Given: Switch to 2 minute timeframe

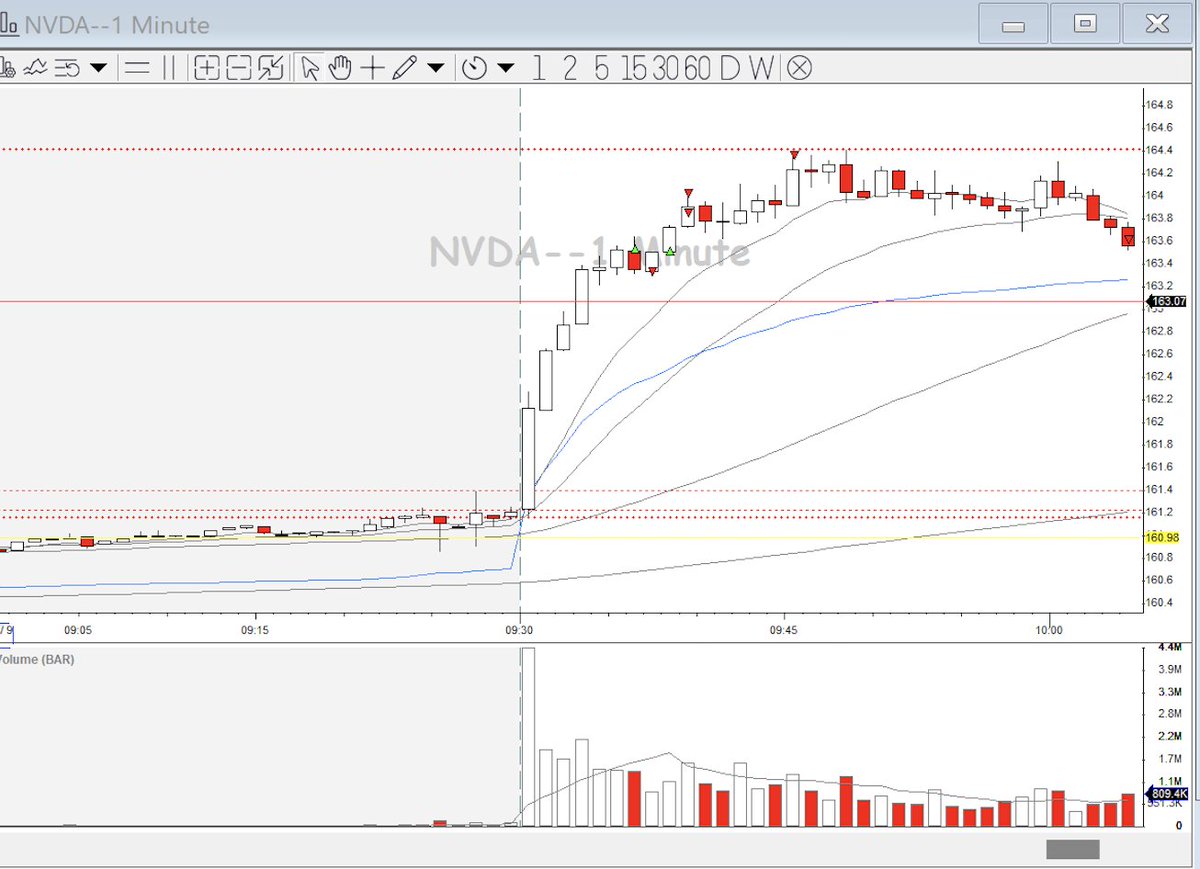Looking at the screenshot, I should 570,68.
